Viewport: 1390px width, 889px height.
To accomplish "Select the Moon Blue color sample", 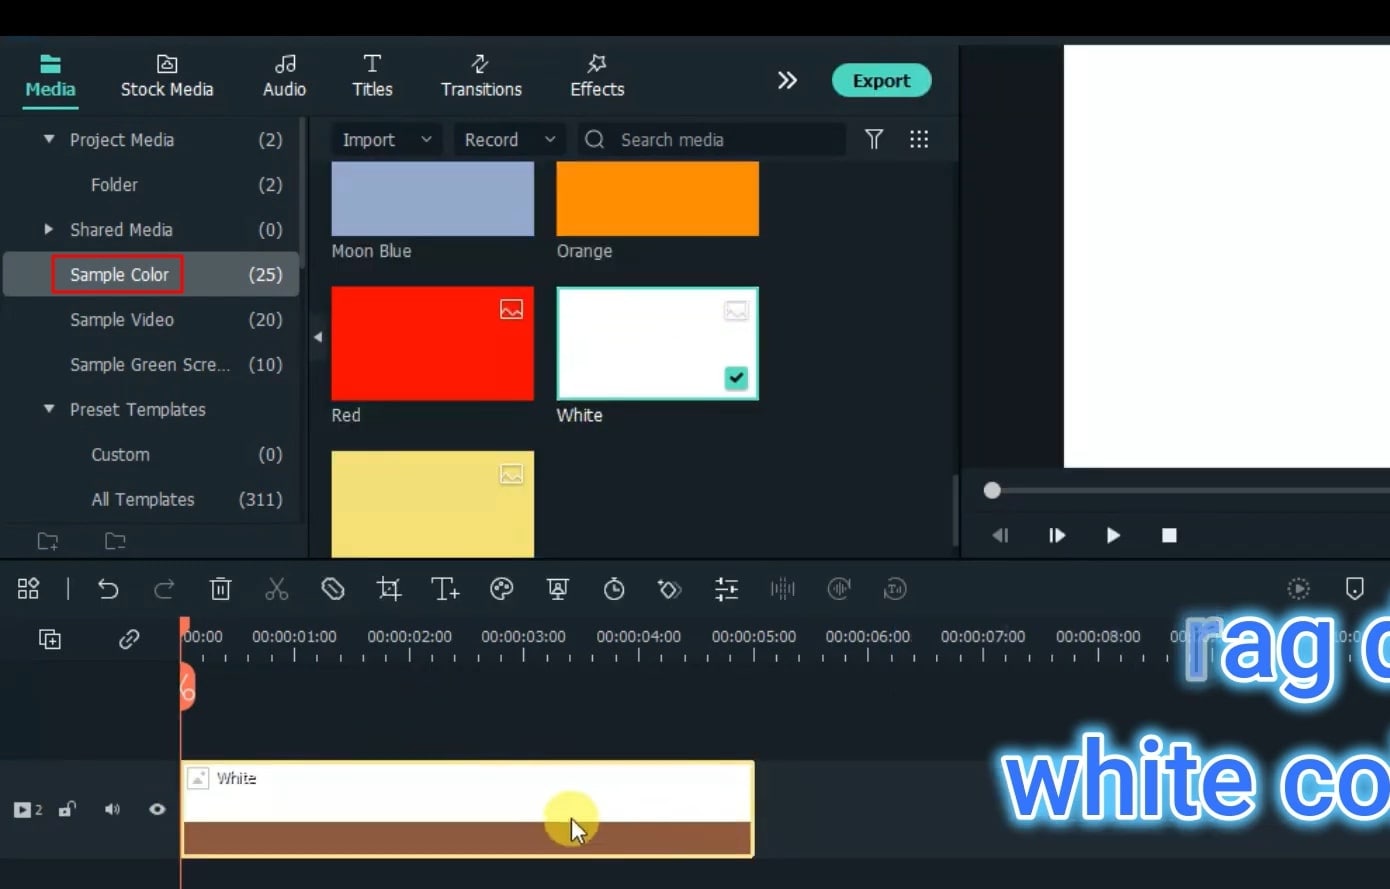I will pos(432,199).
